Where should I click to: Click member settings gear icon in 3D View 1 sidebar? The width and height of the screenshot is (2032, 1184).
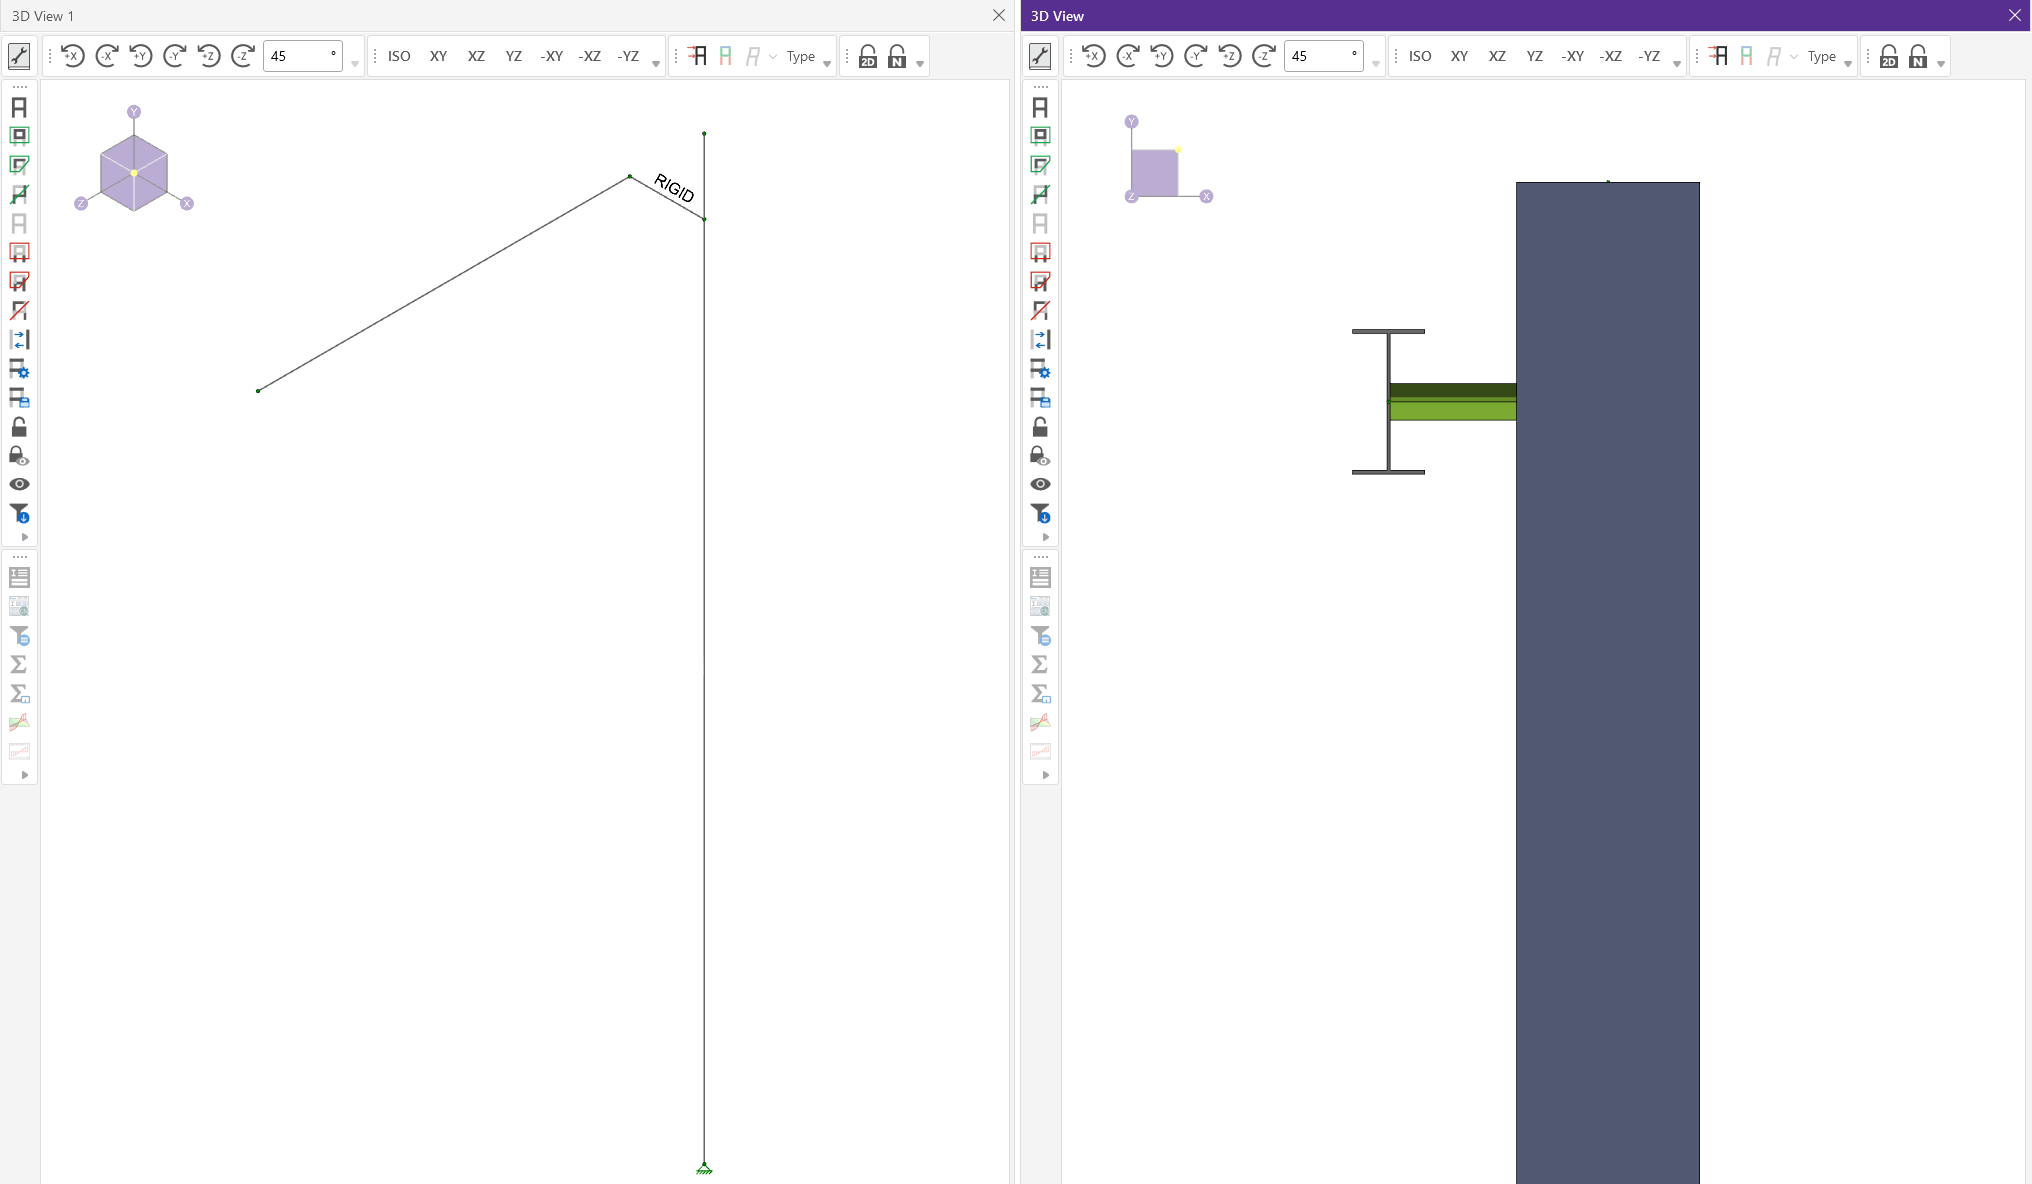pyautogui.click(x=19, y=369)
